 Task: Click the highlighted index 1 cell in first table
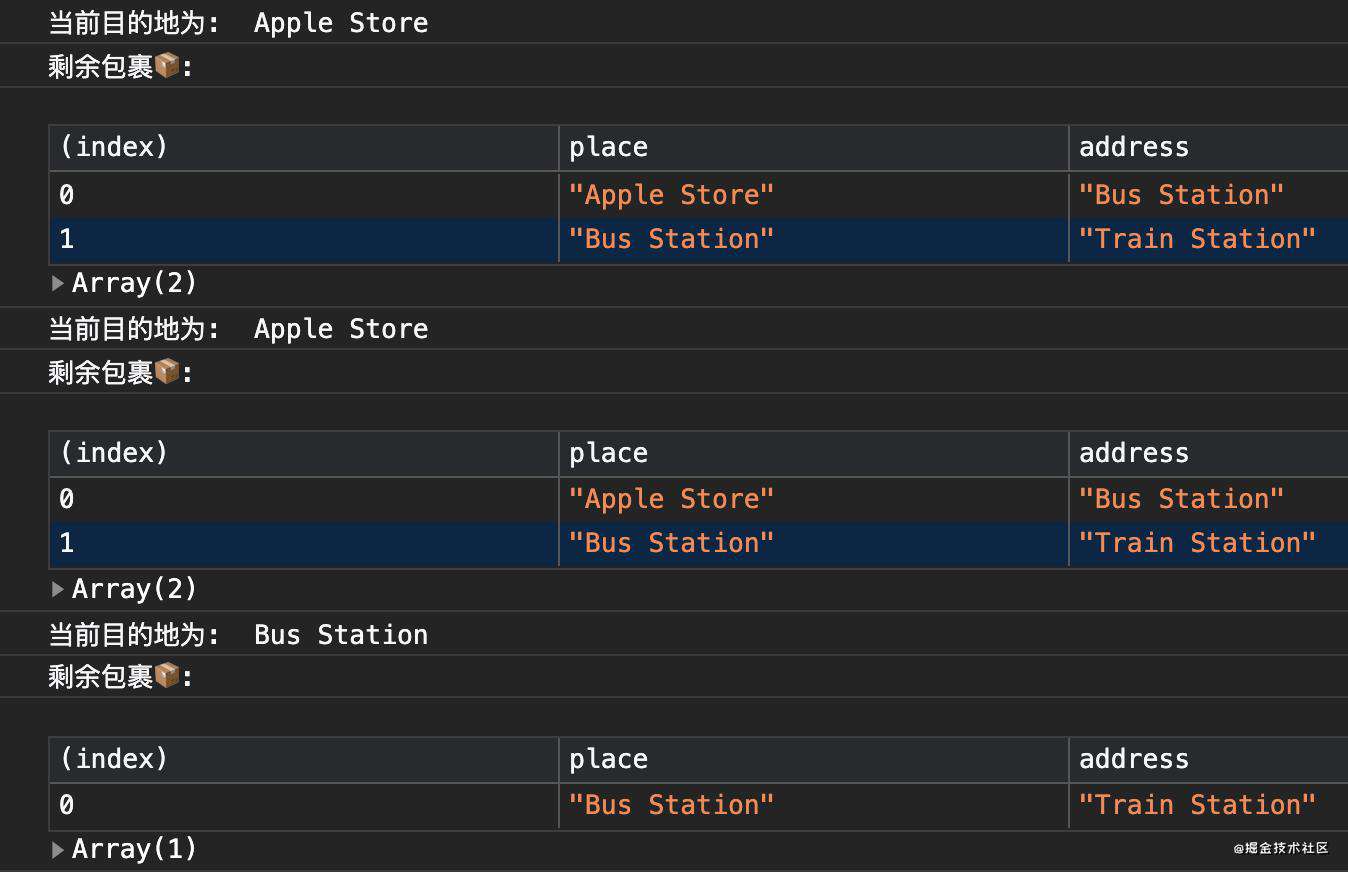[x=304, y=240]
